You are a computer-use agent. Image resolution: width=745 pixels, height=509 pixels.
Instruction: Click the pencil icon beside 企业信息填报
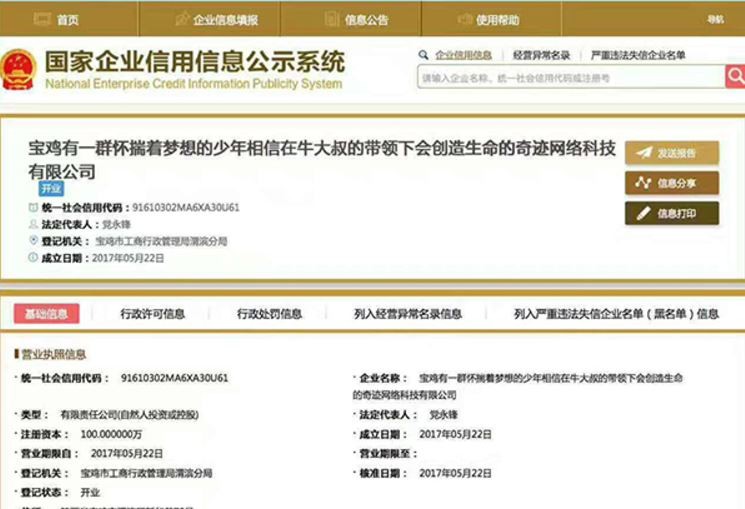pyautogui.click(x=182, y=19)
